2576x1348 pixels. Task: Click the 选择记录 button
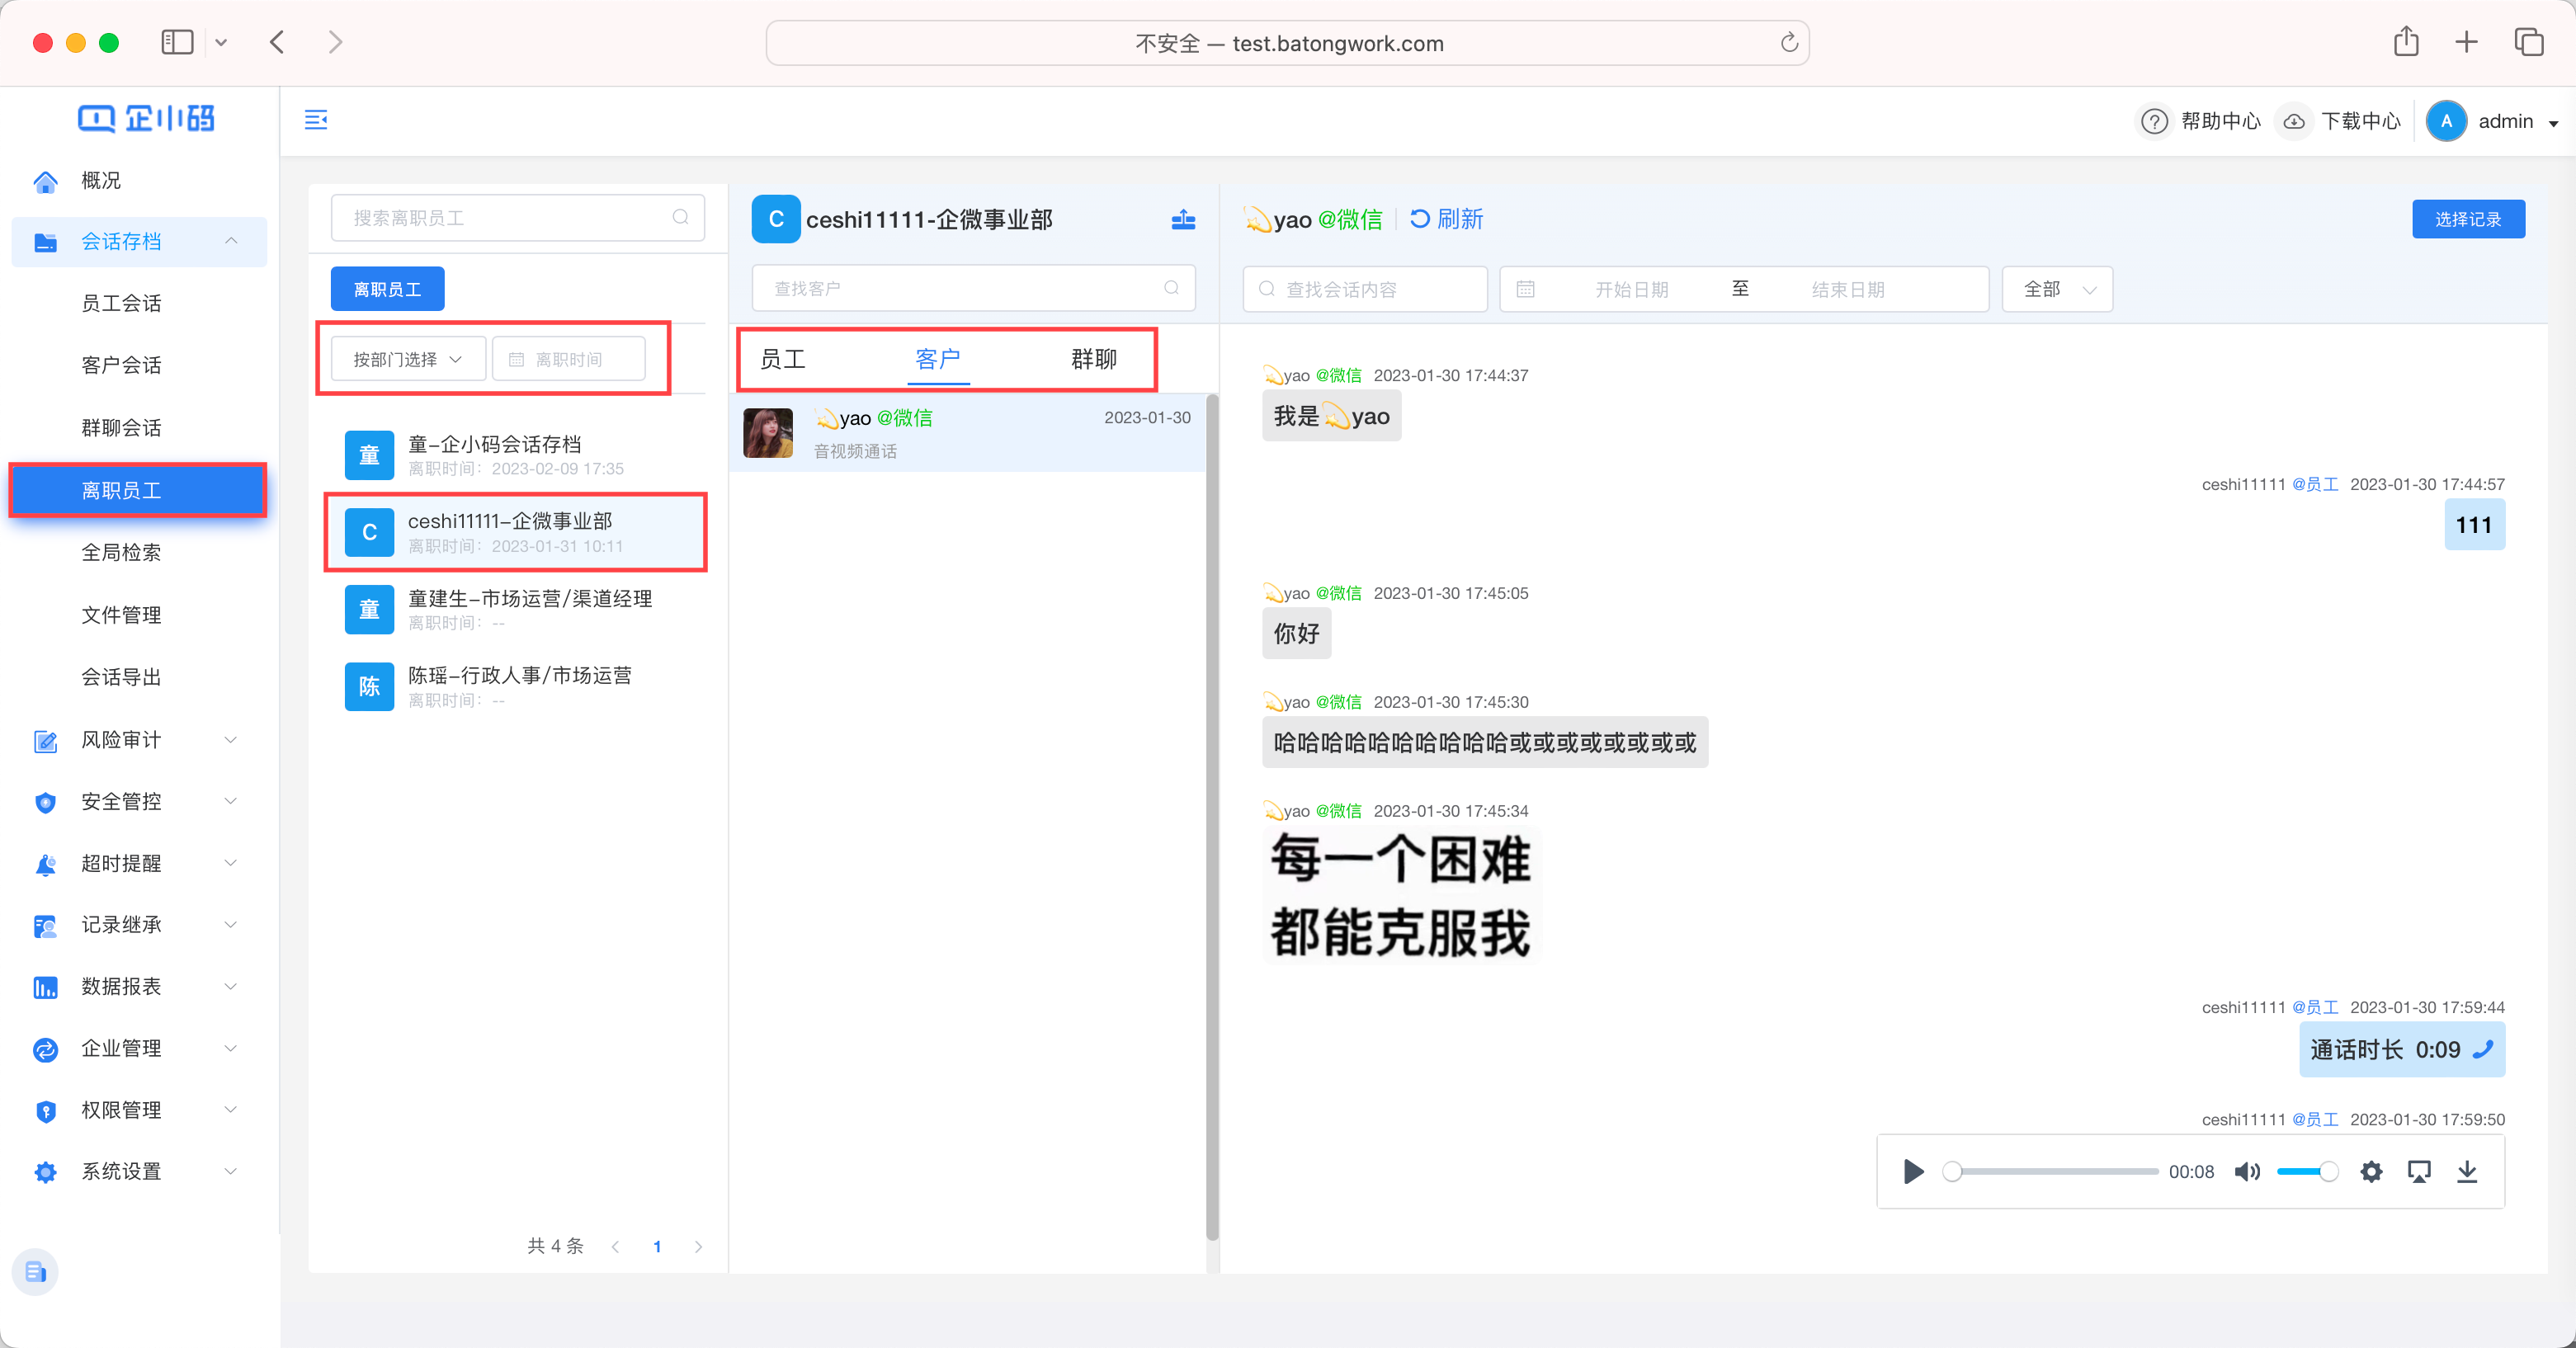tap(2468, 219)
